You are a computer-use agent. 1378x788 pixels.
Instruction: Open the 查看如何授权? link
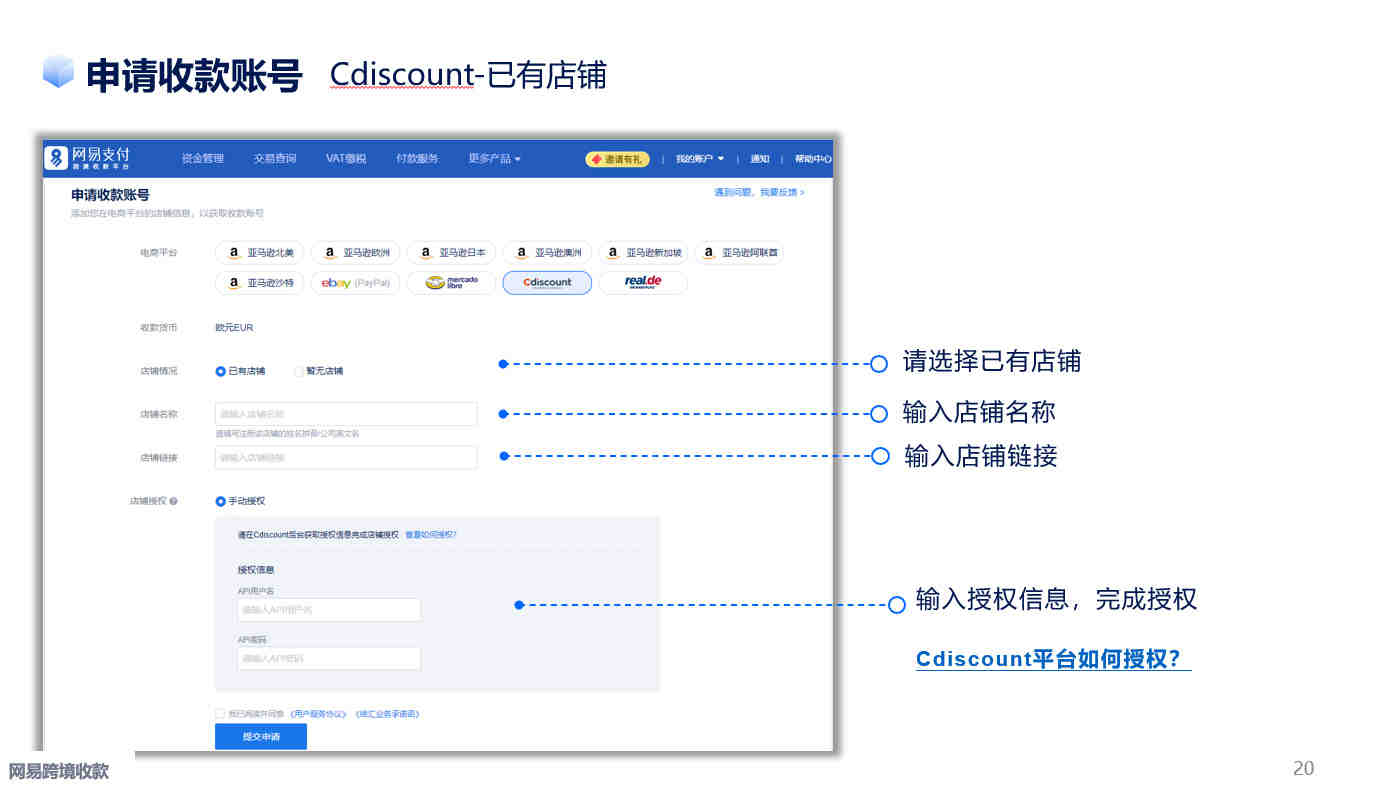[430, 535]
